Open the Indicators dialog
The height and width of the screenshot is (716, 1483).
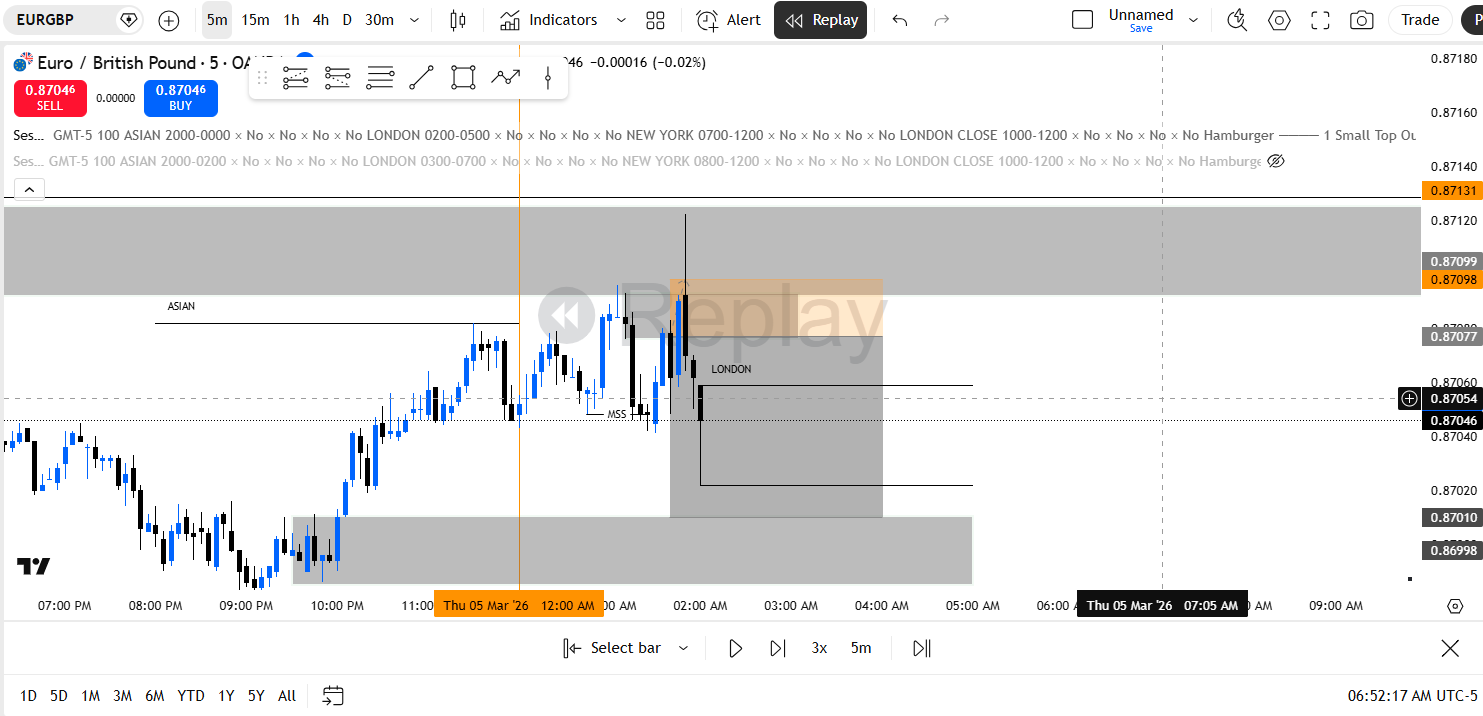[549, 20]
